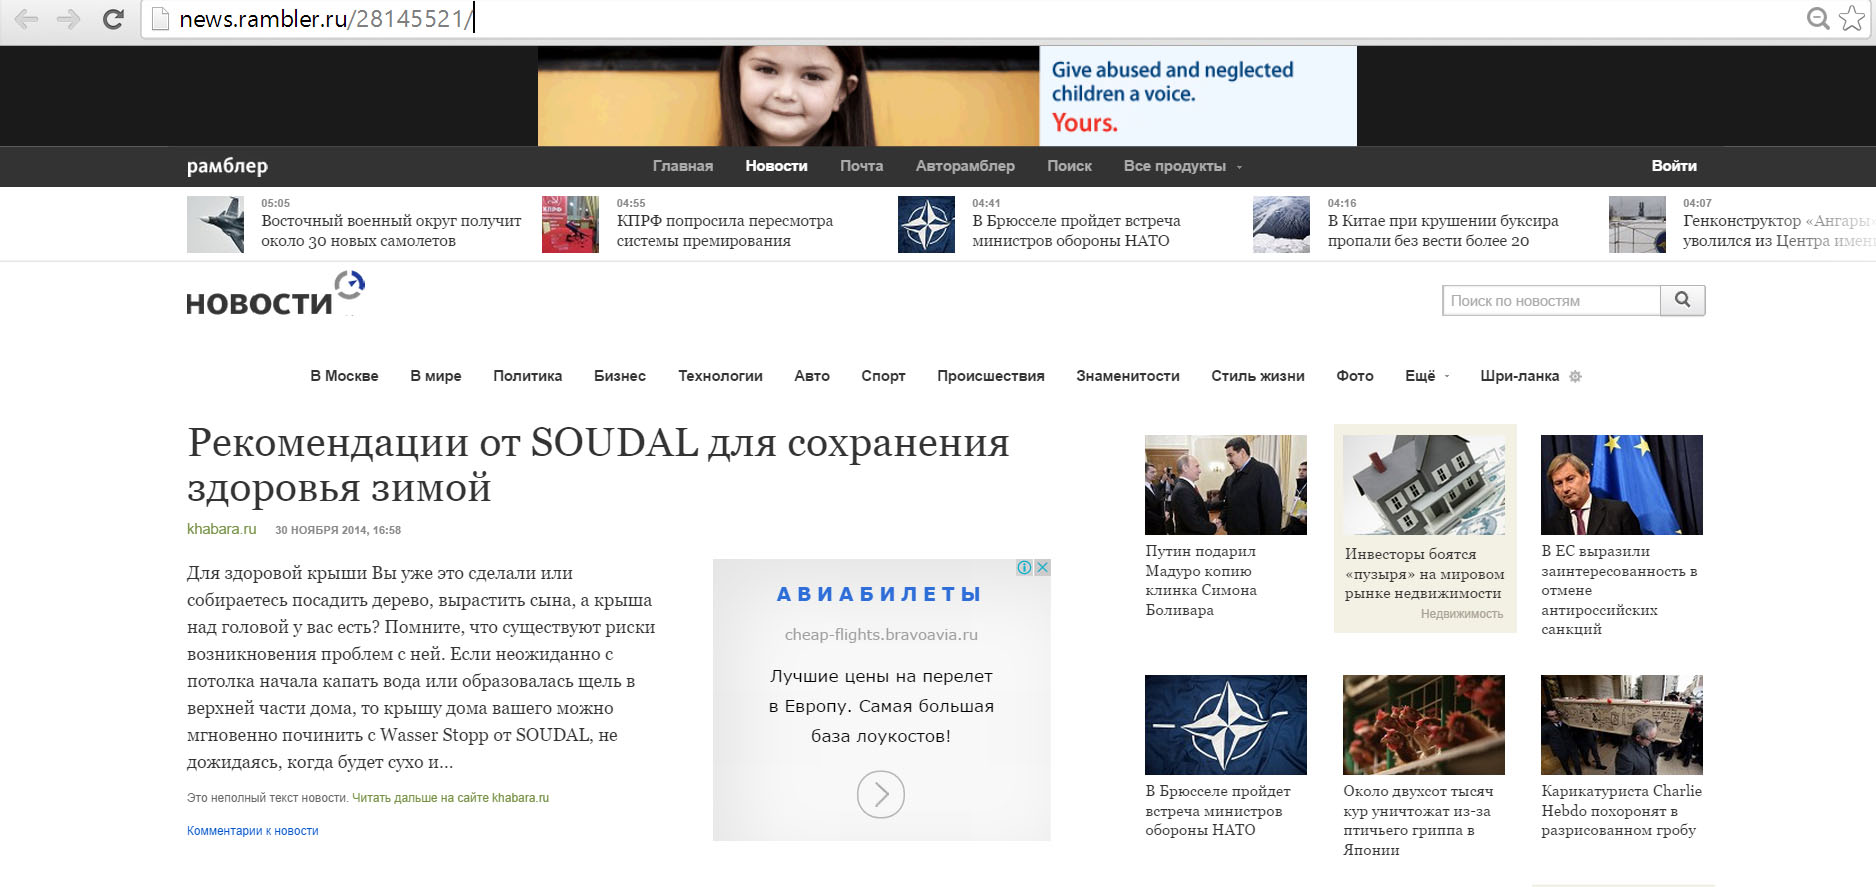1876x887 pixels.
Task: Click the NATO emblem thumbnail in ticker
Action: pyautogui.click(x=926, y=224)
